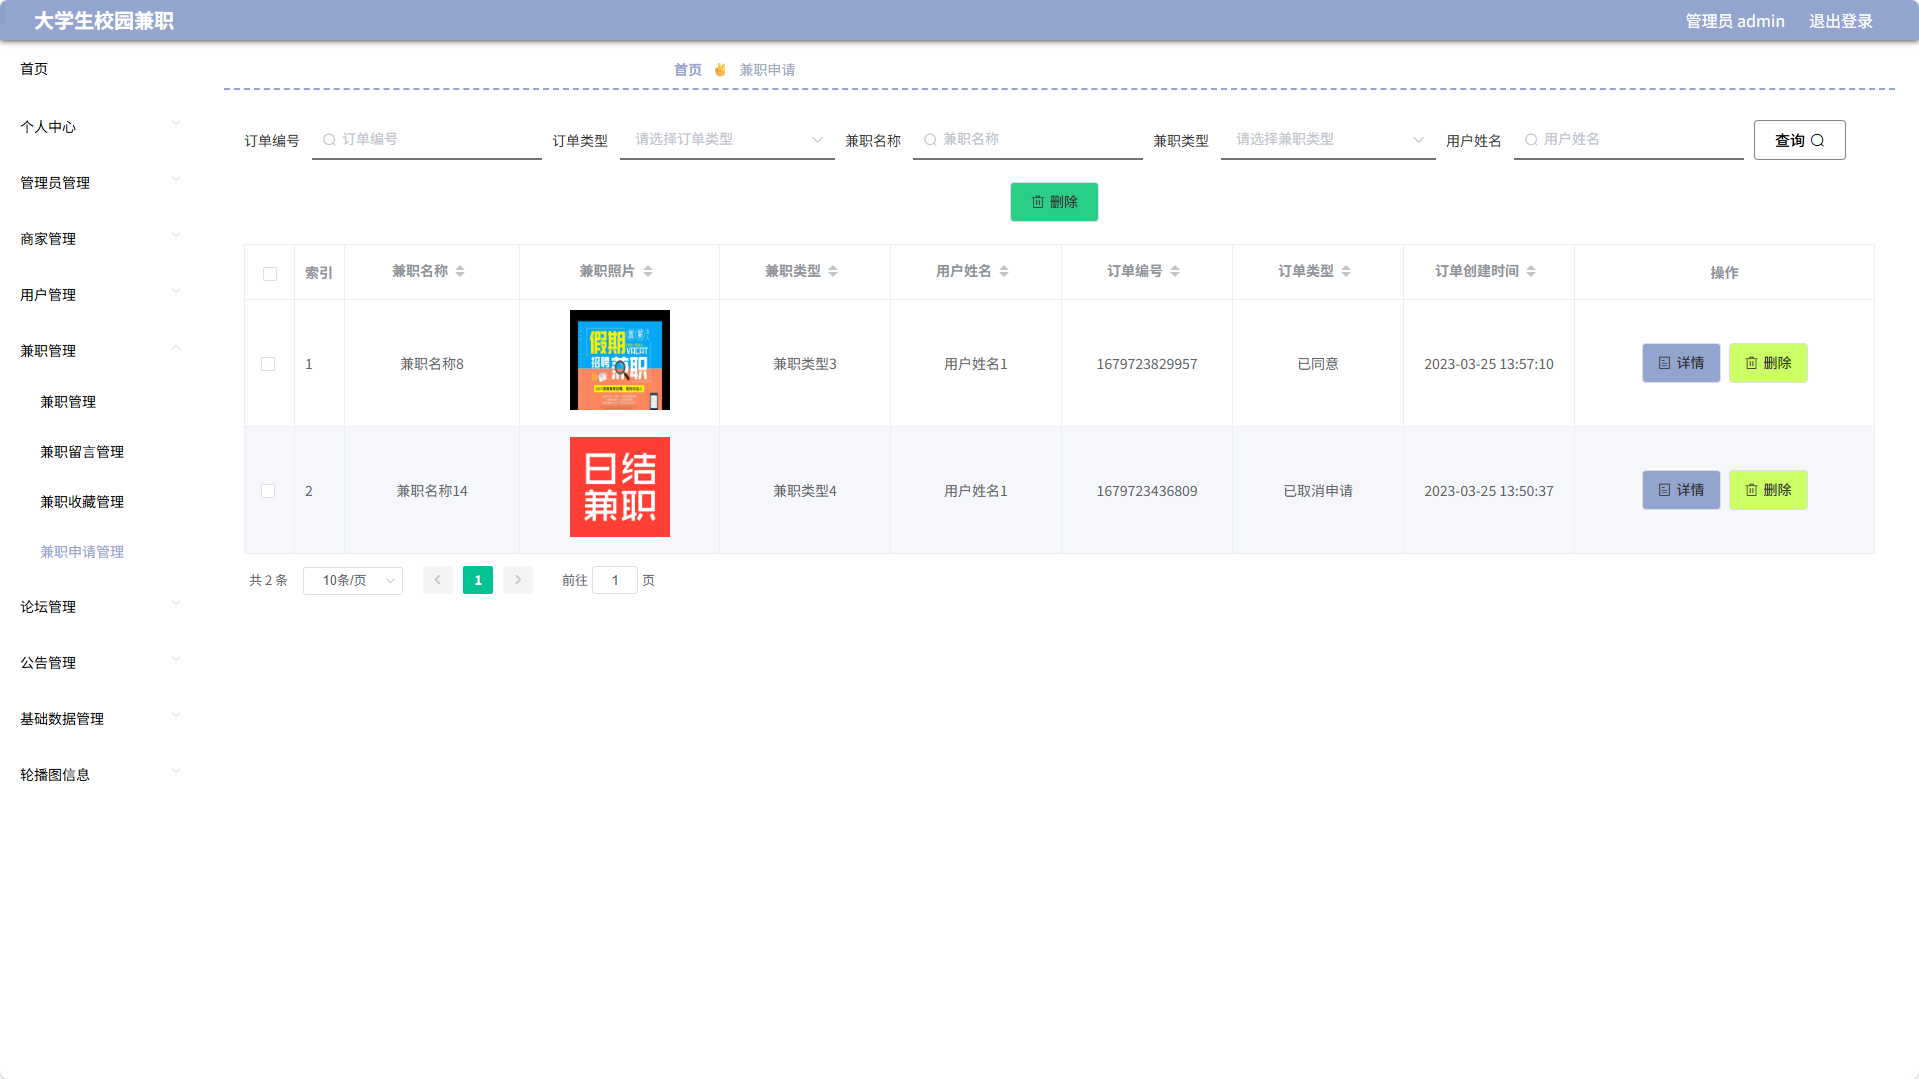This screenshot has height=1079, width=1919.
Task: Open the 请选择订单类型 dropdown
Action: 727,140
